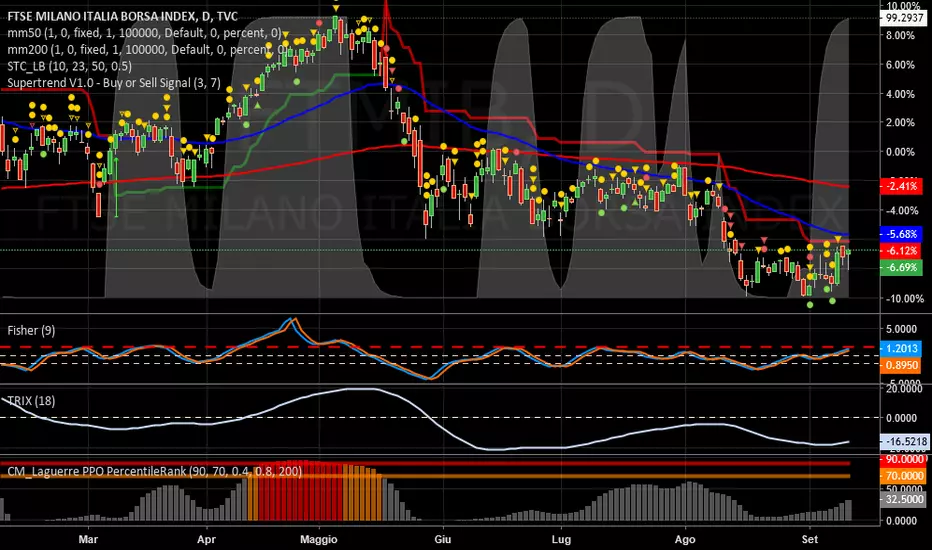932x550 pixels.
Task: Click the -10.00% price axis label
Action: [x=904, y=298]
